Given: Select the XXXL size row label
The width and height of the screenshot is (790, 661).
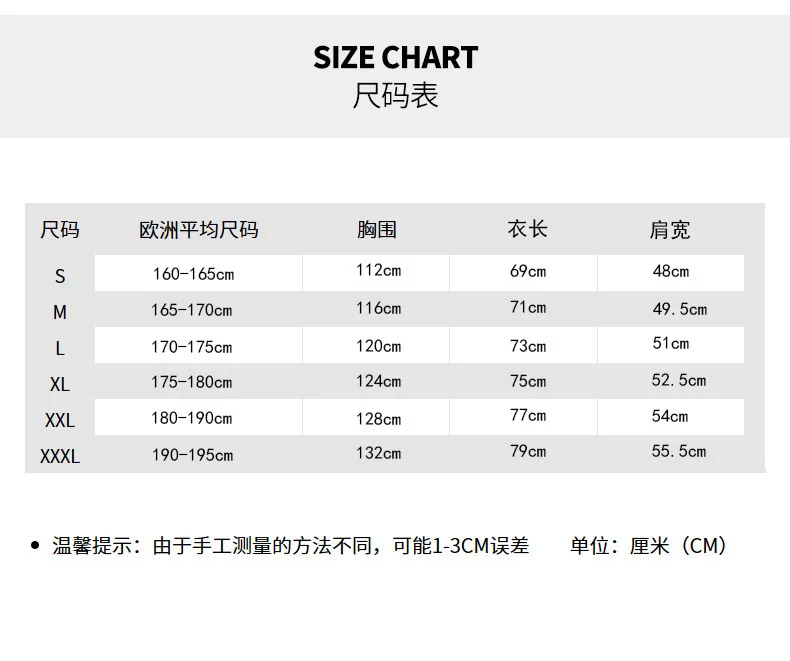Looking at the screenshot, I should pos(60,456).
